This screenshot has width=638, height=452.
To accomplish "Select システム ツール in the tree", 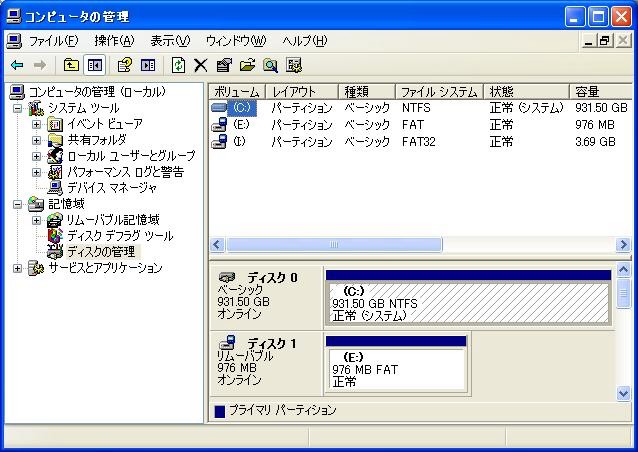I will click(x=83, y=108).
